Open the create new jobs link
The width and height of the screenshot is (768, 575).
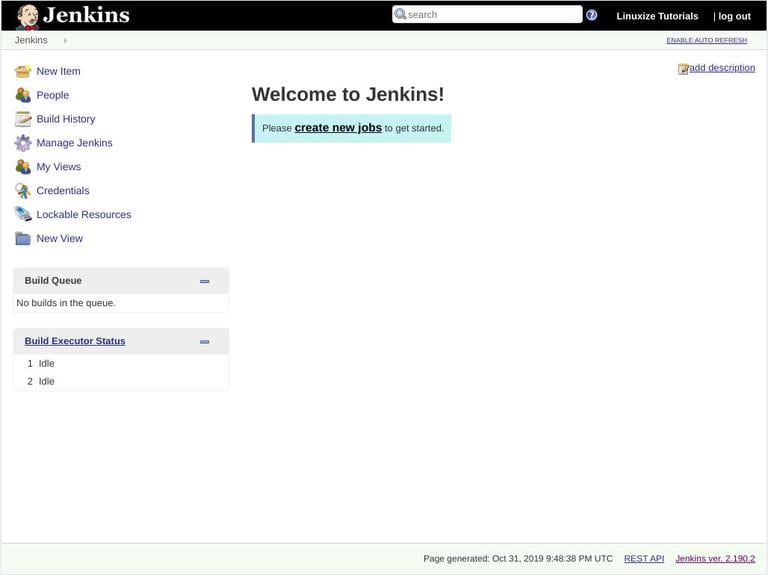coord(338,128)
